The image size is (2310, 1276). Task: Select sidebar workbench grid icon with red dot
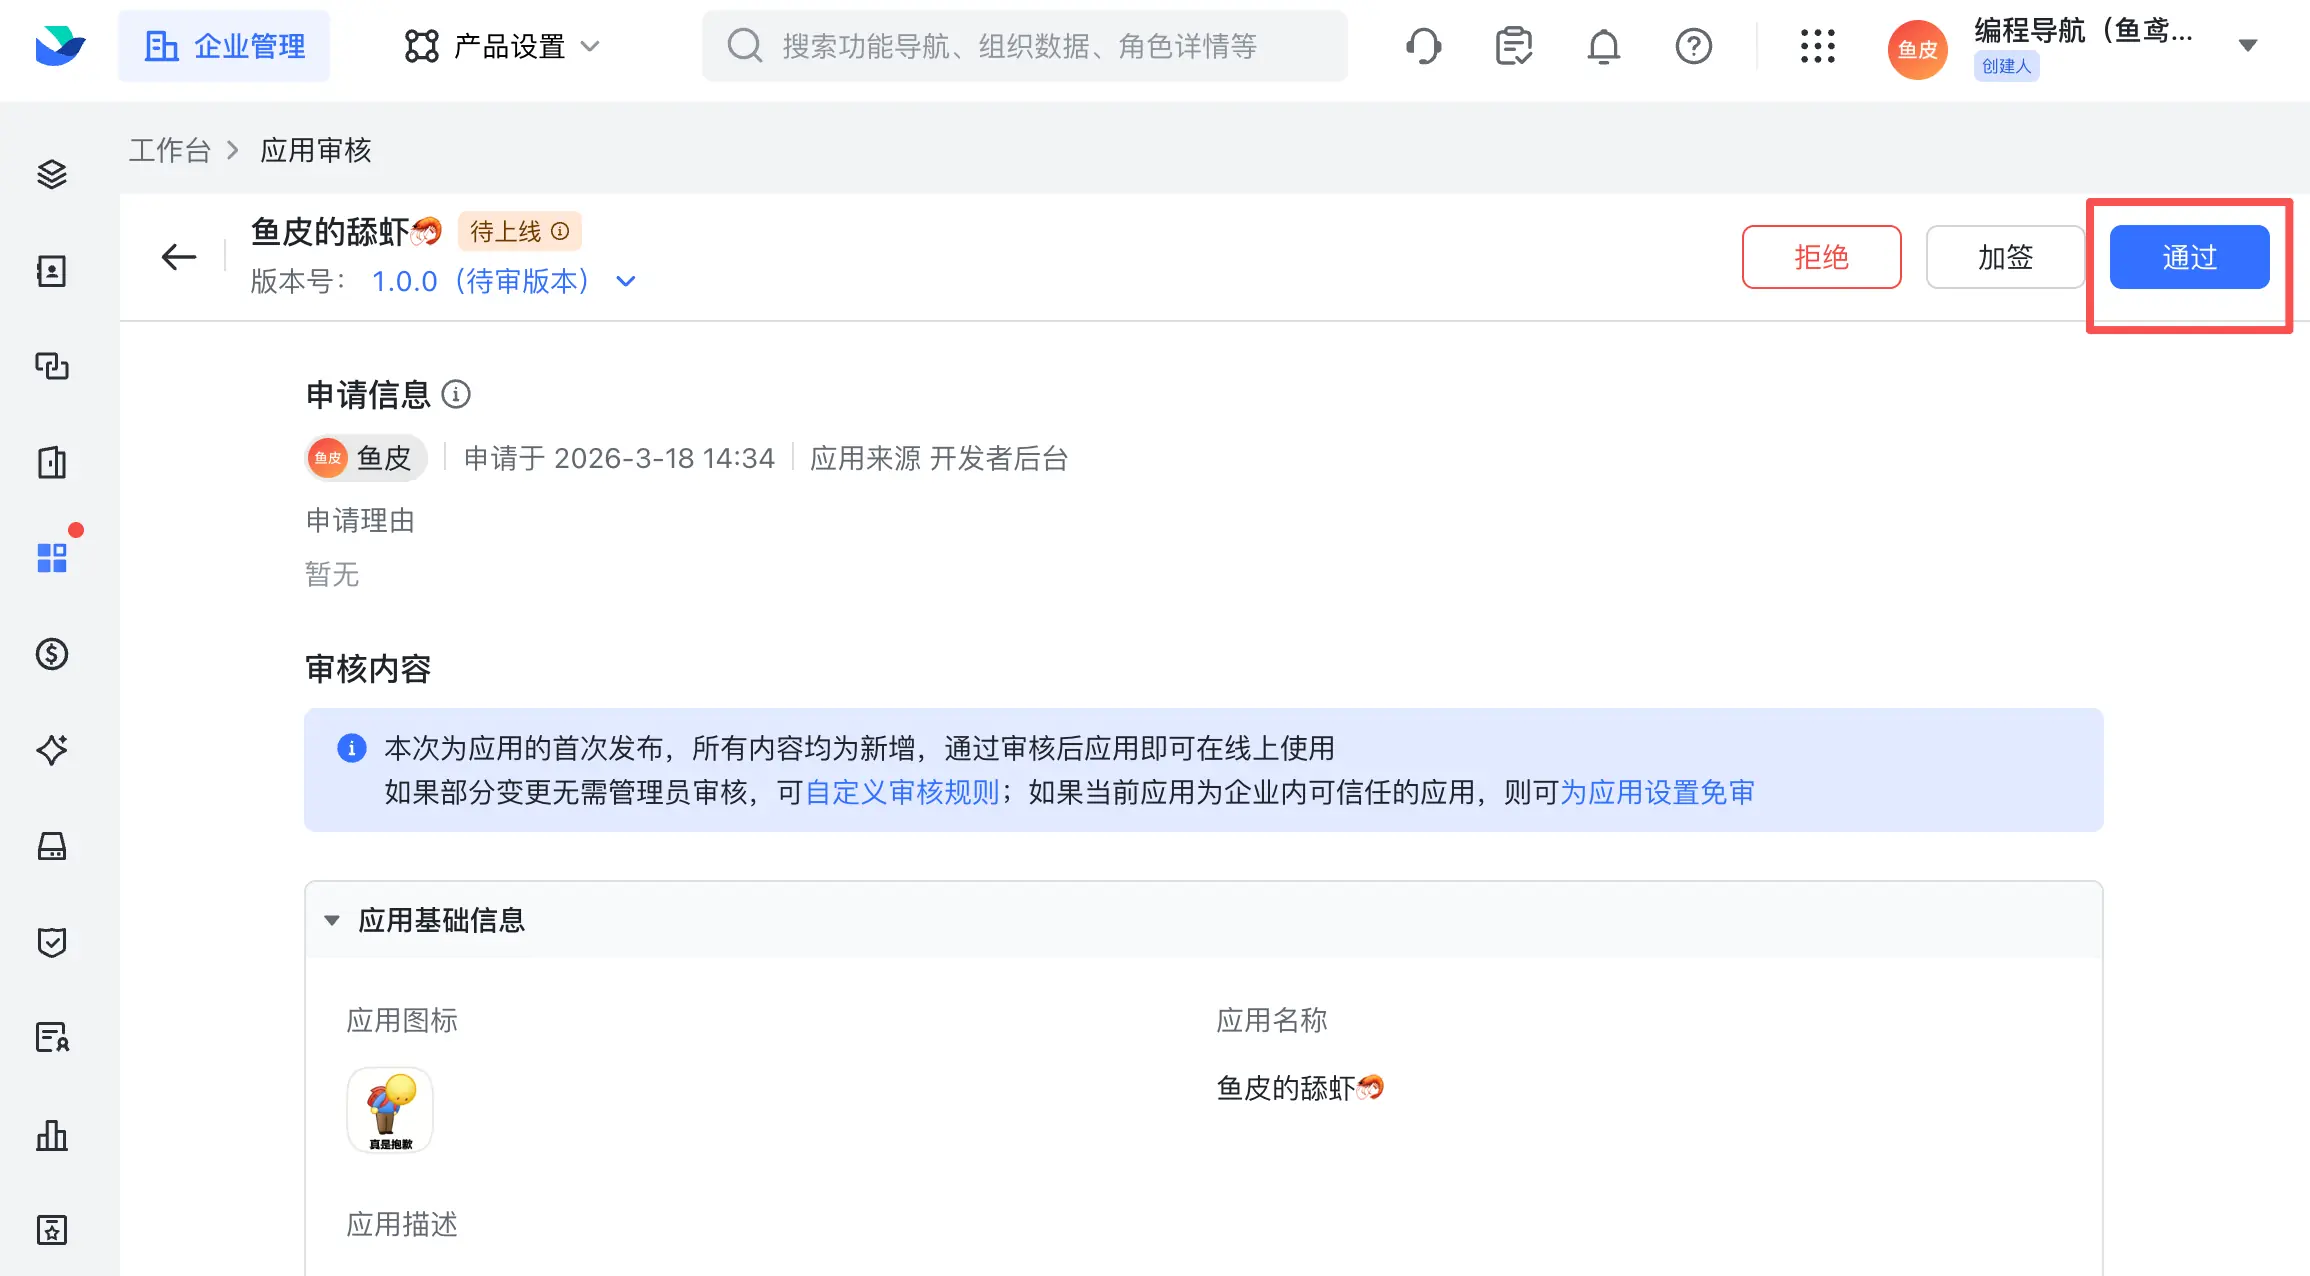(52, 557)
